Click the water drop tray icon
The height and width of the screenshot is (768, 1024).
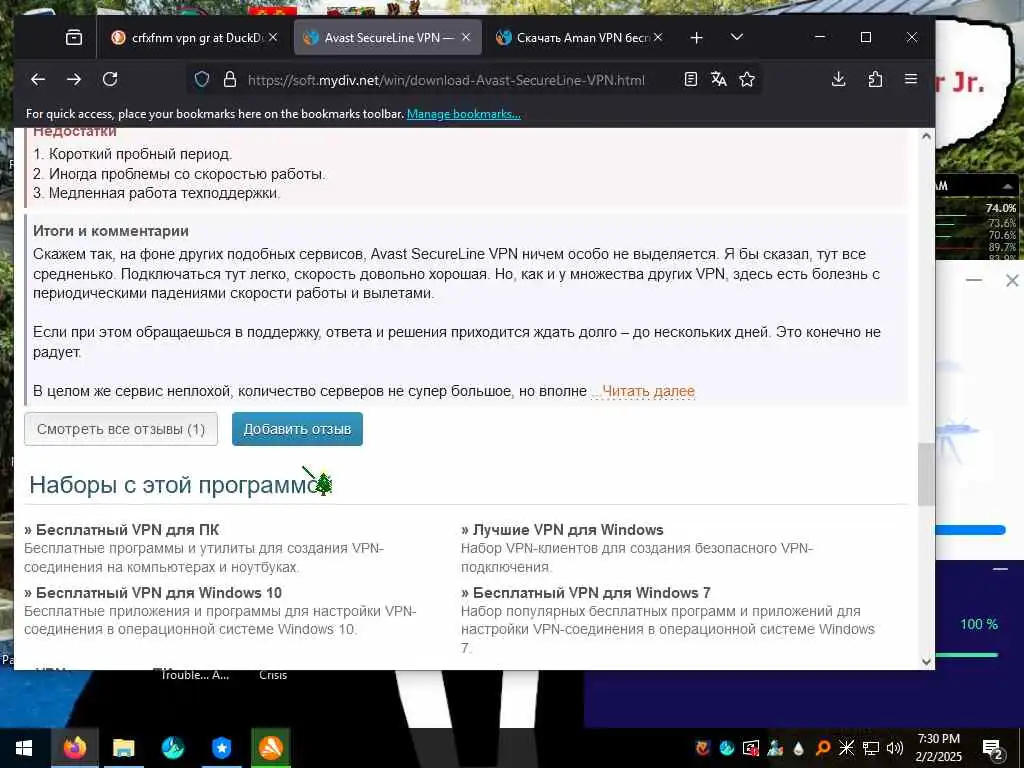pyautogui.click(x=798, y=748)
